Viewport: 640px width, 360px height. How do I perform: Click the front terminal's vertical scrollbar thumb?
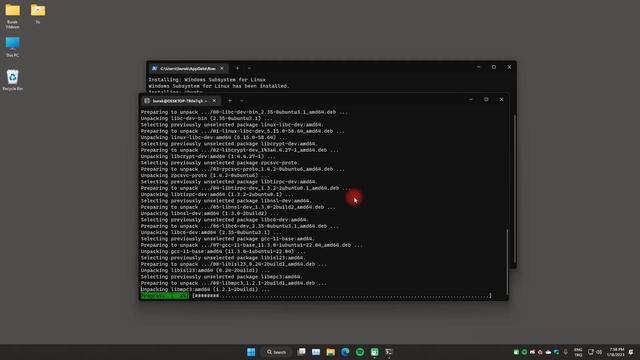tap(507, 261)
